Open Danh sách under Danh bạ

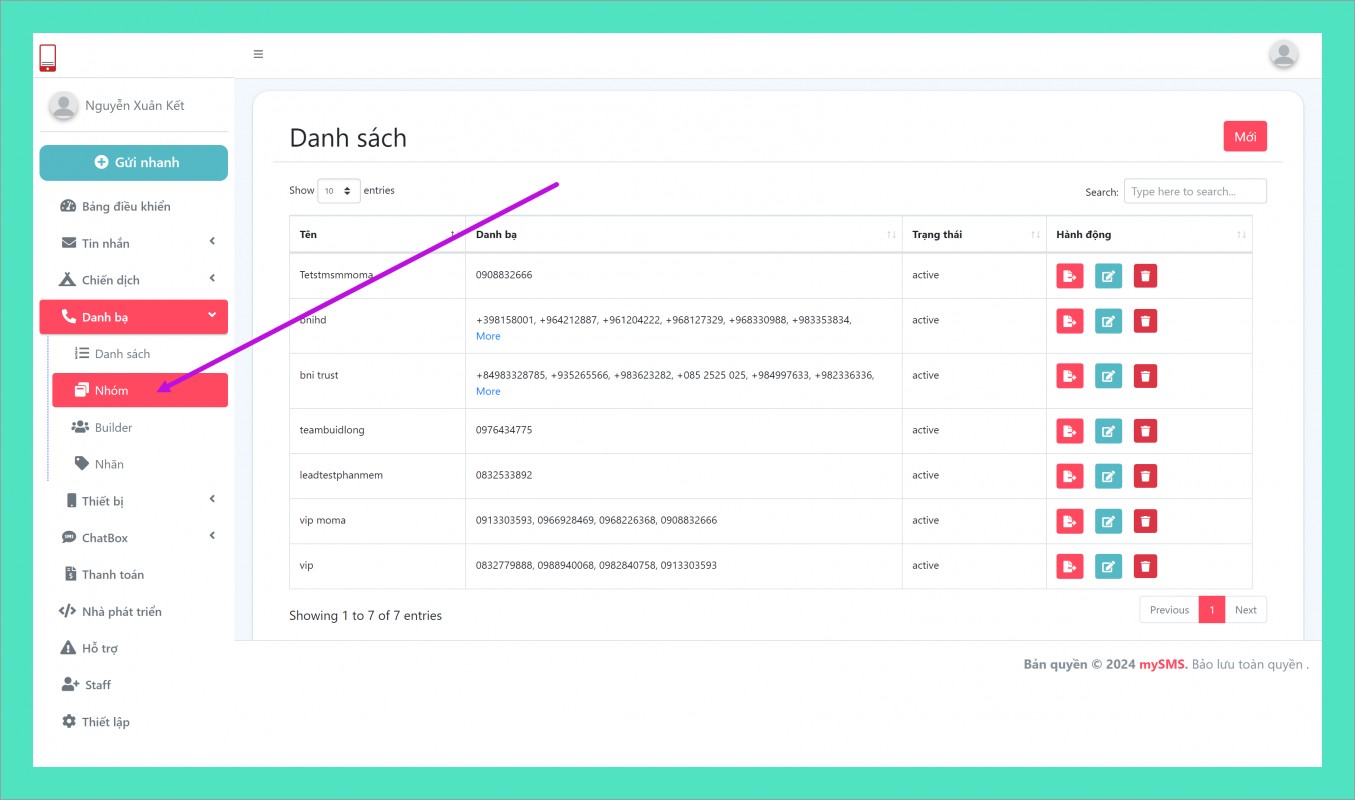point(122,354)
